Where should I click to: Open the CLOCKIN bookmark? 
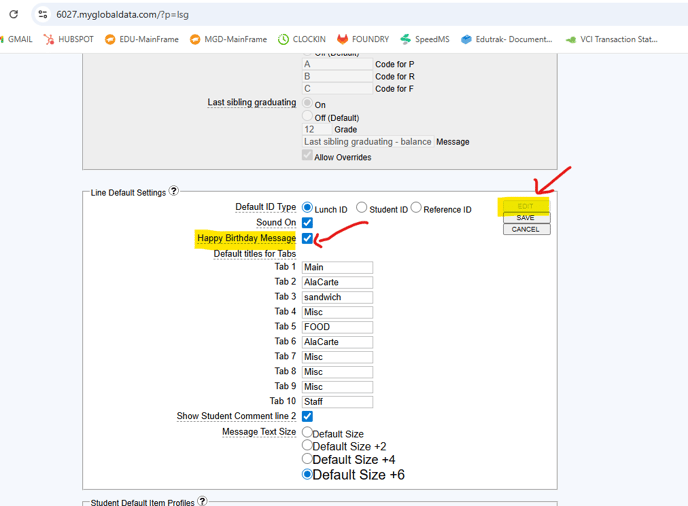302,39
